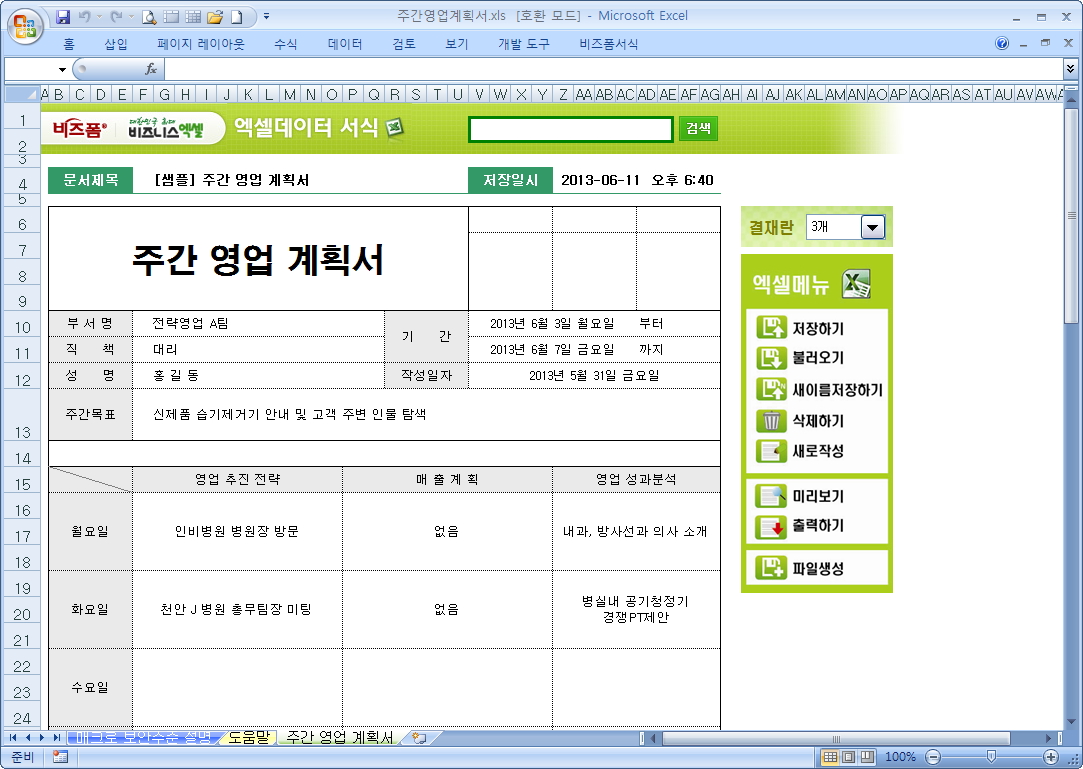Click the zoom out minus button

(932, 757)
